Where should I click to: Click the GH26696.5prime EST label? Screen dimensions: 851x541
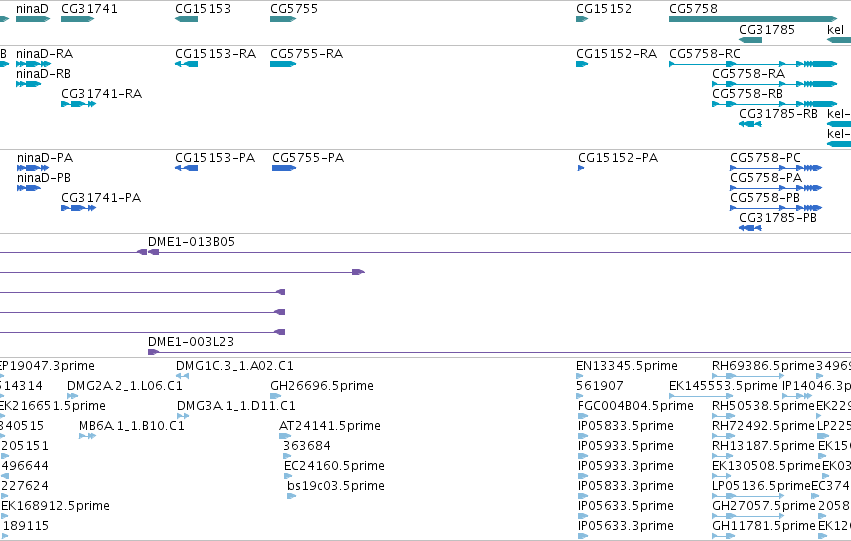coord(322,386)
